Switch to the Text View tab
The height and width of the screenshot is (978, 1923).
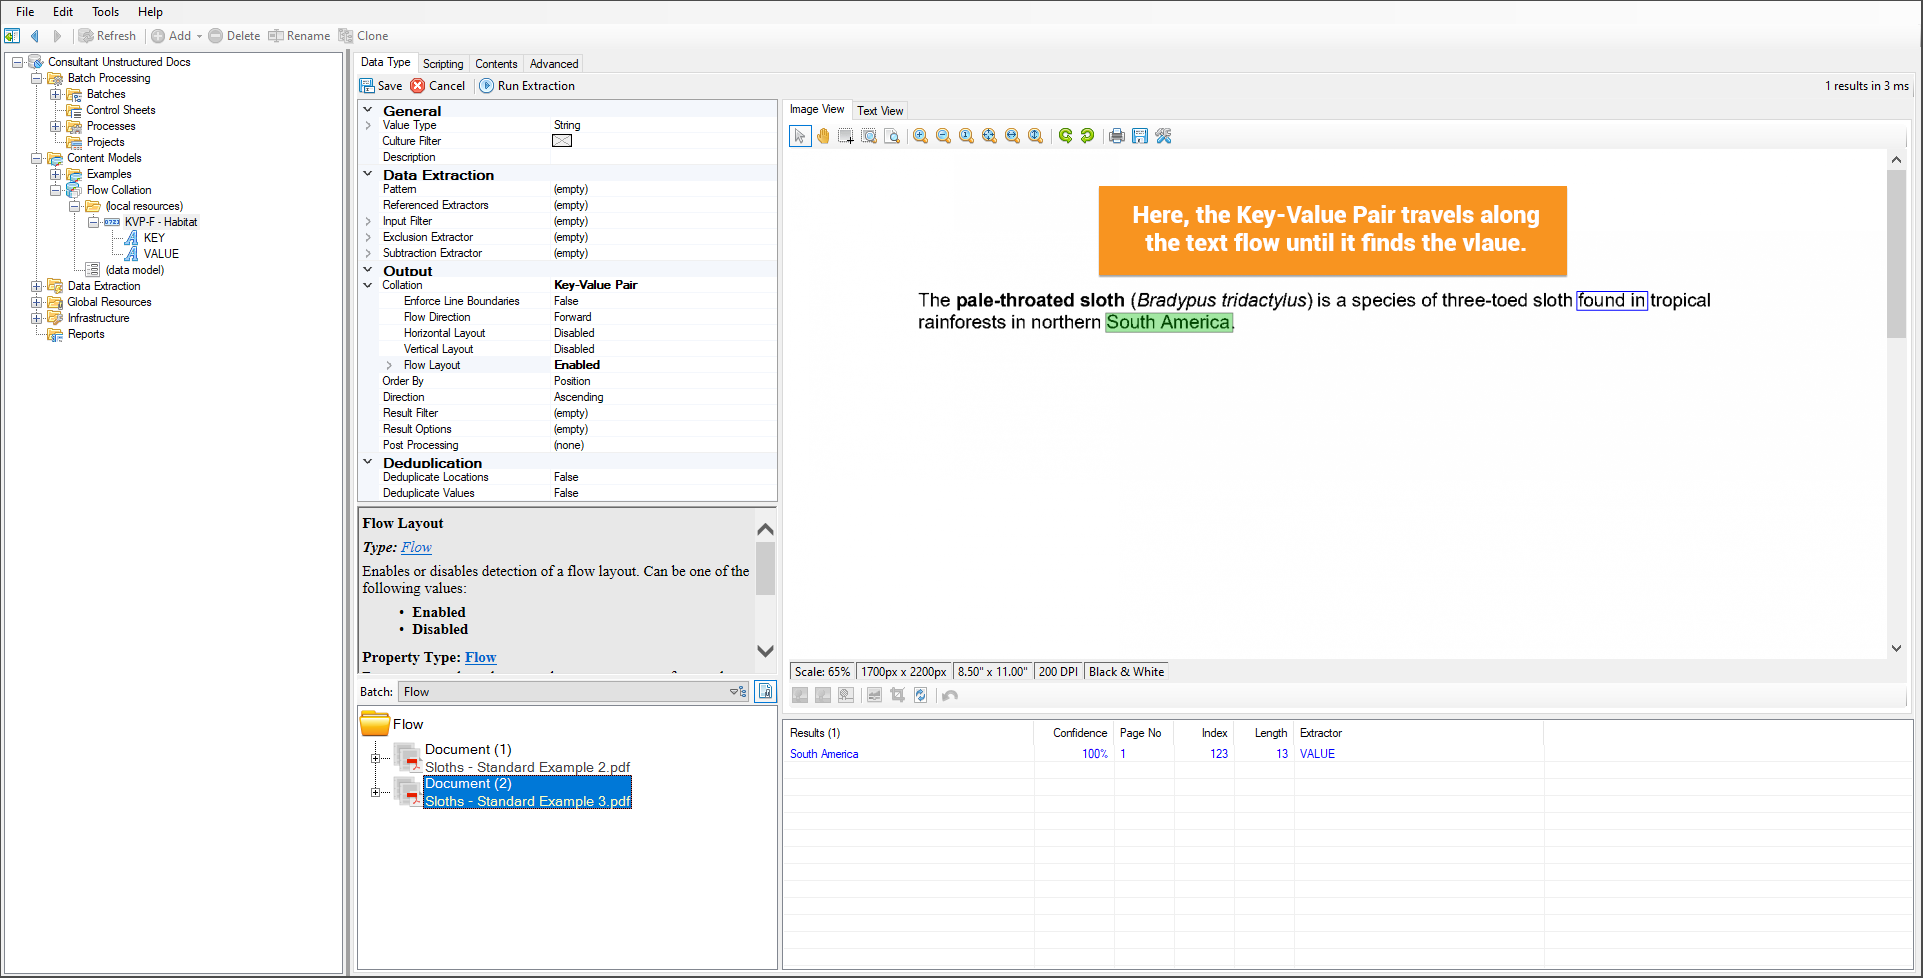coord(880,111)
